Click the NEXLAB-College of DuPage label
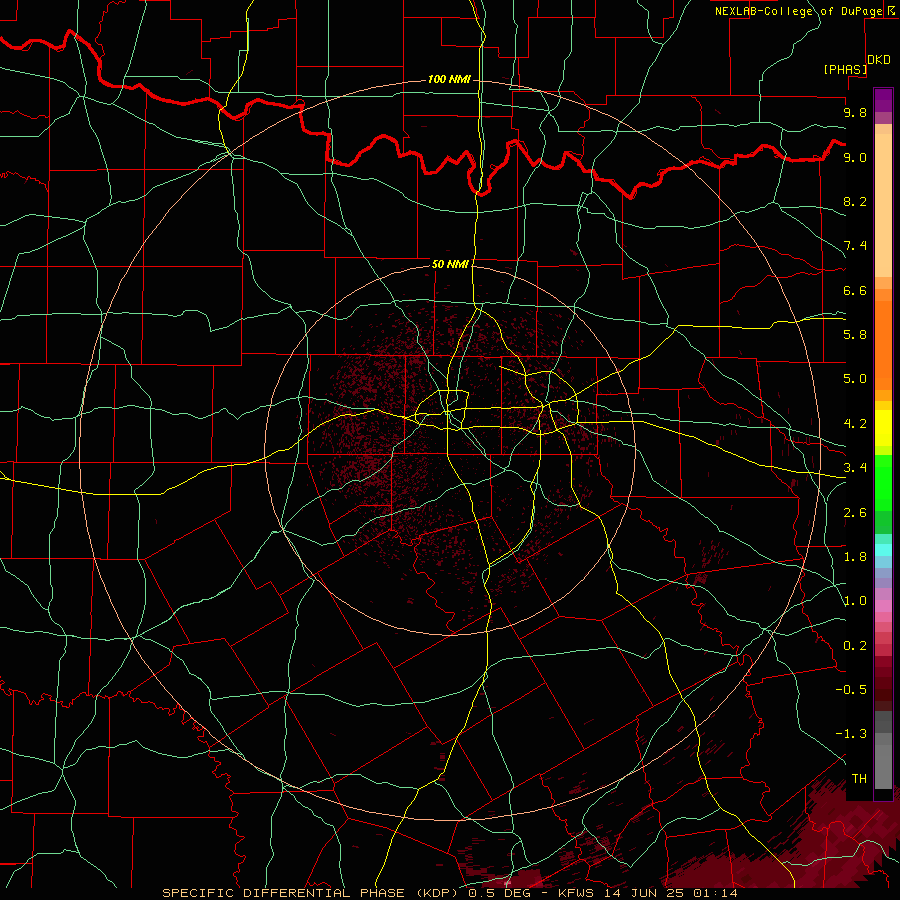This screenshot has height=900, width=900. 798,11
